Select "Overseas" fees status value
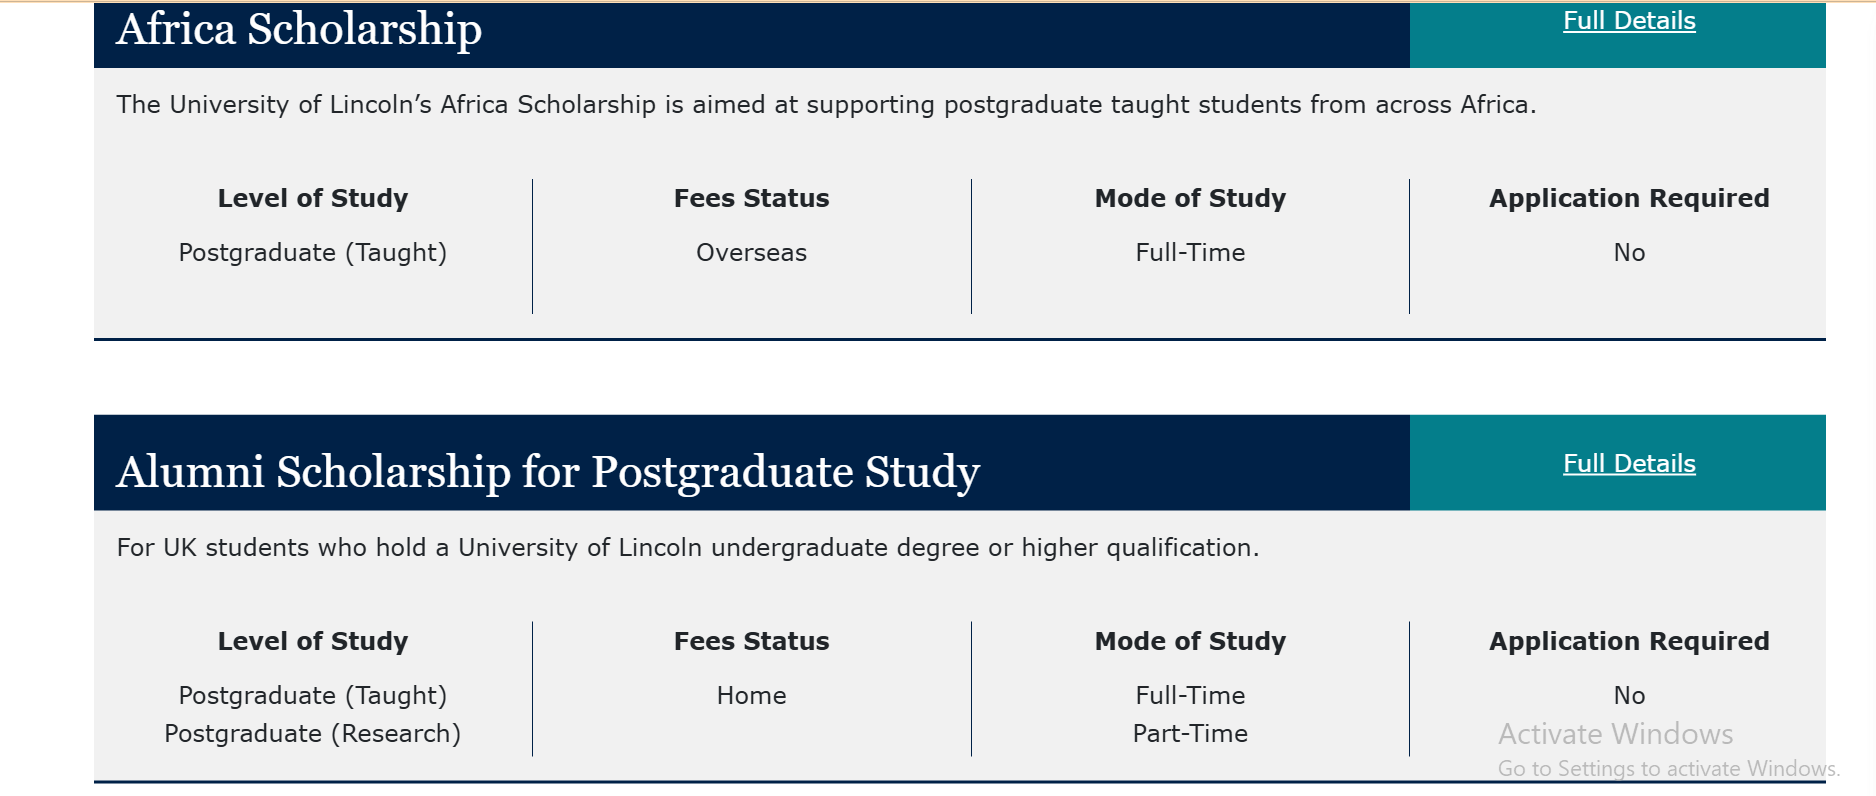Image resolution: width=1876 pixels, height=796 pixels. (751, 253)
